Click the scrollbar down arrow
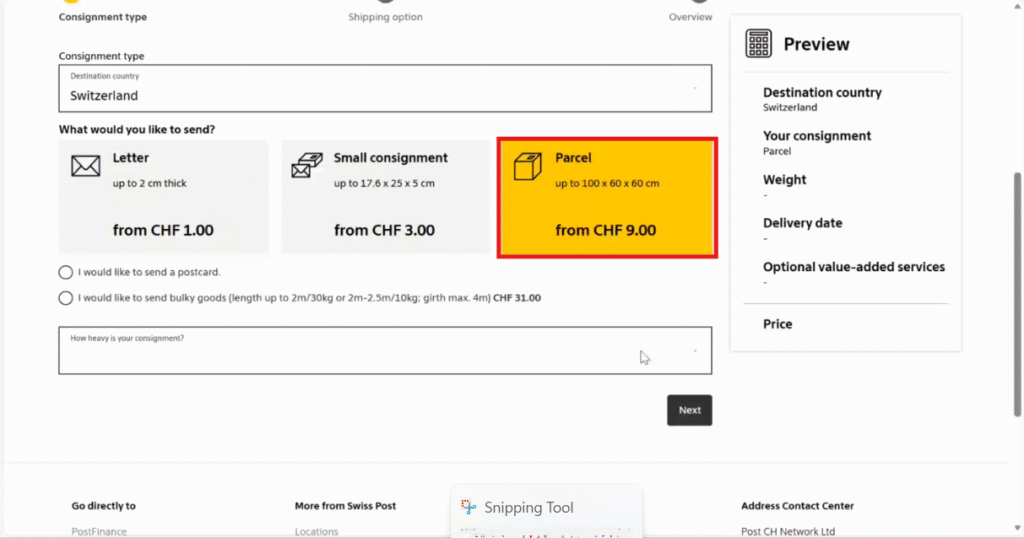Screen dimensions: 1024x538 (1017, 531)
